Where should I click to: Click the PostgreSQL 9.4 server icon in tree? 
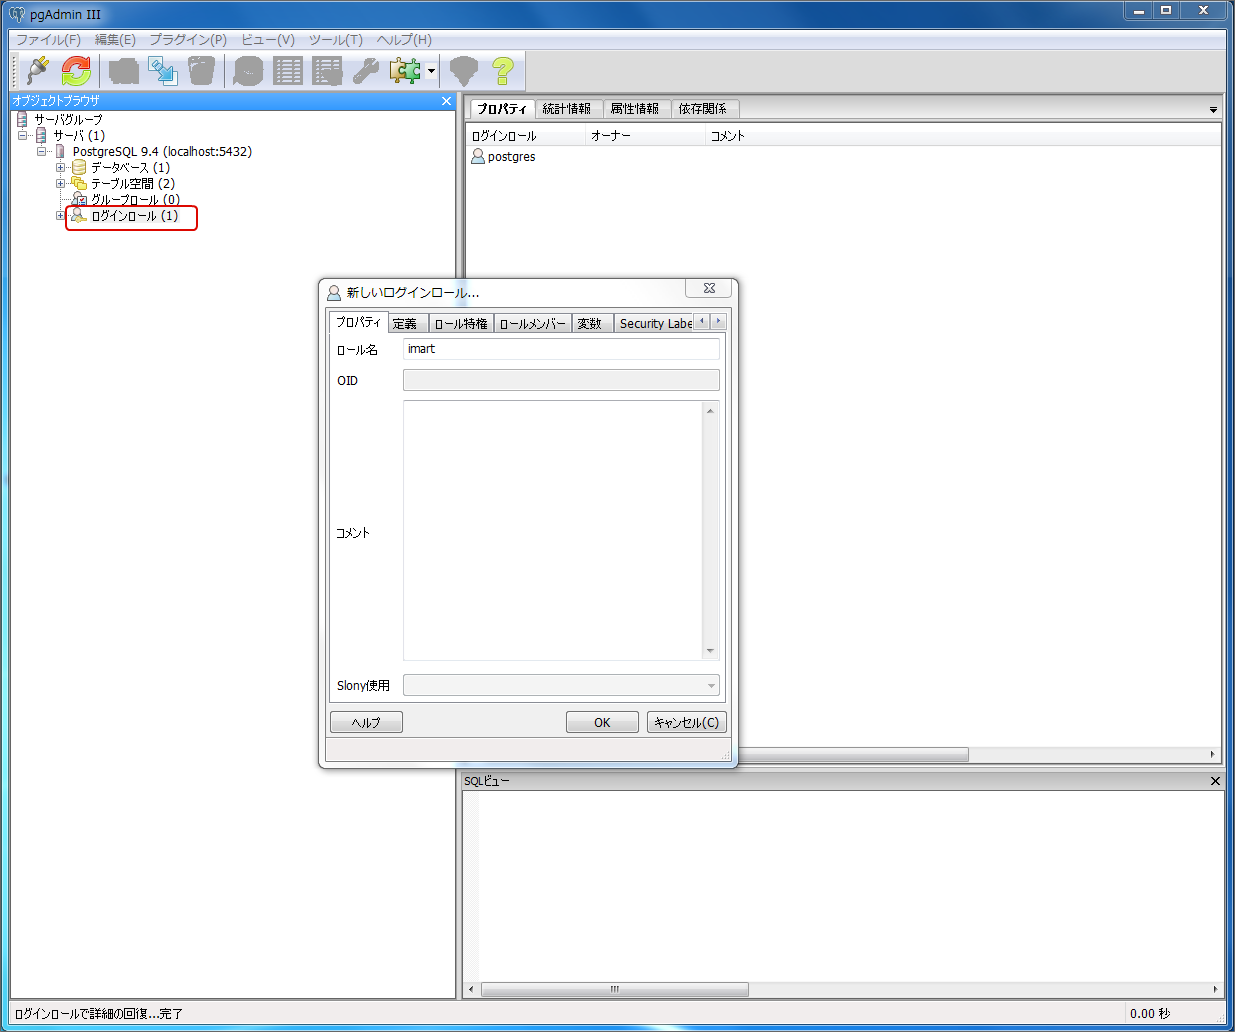click(x=60, y=151)
